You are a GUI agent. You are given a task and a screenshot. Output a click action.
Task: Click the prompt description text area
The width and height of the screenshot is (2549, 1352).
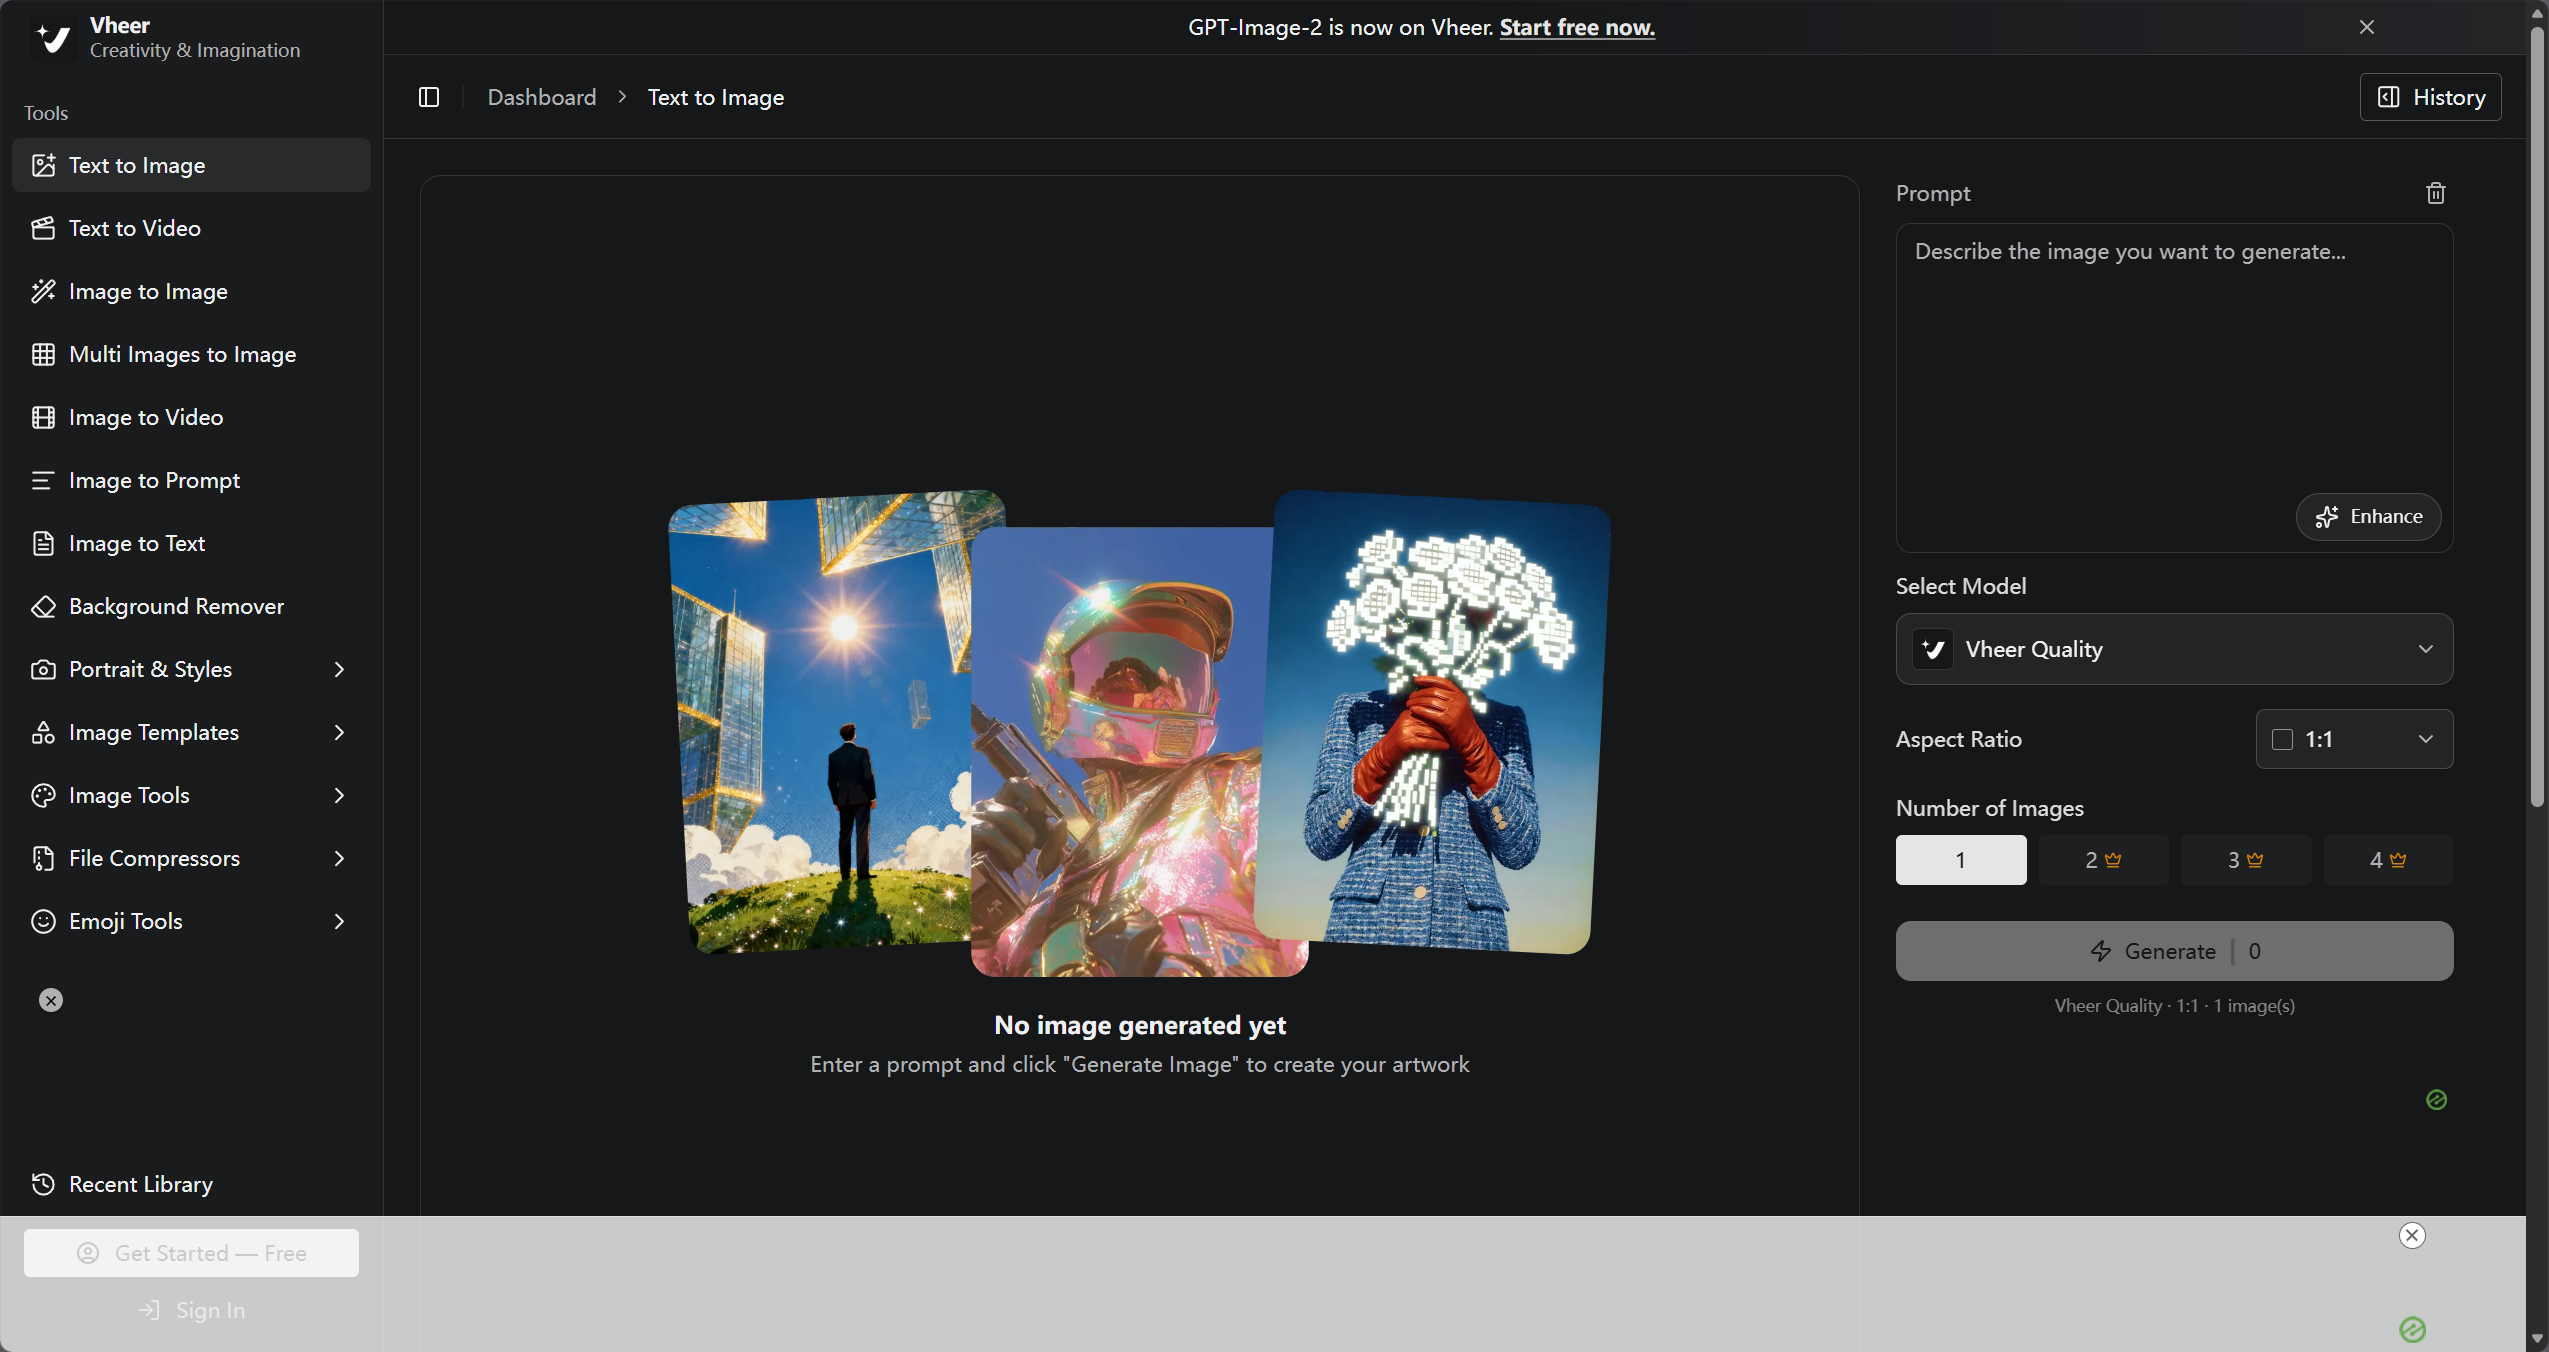[x=2174, y=388]
